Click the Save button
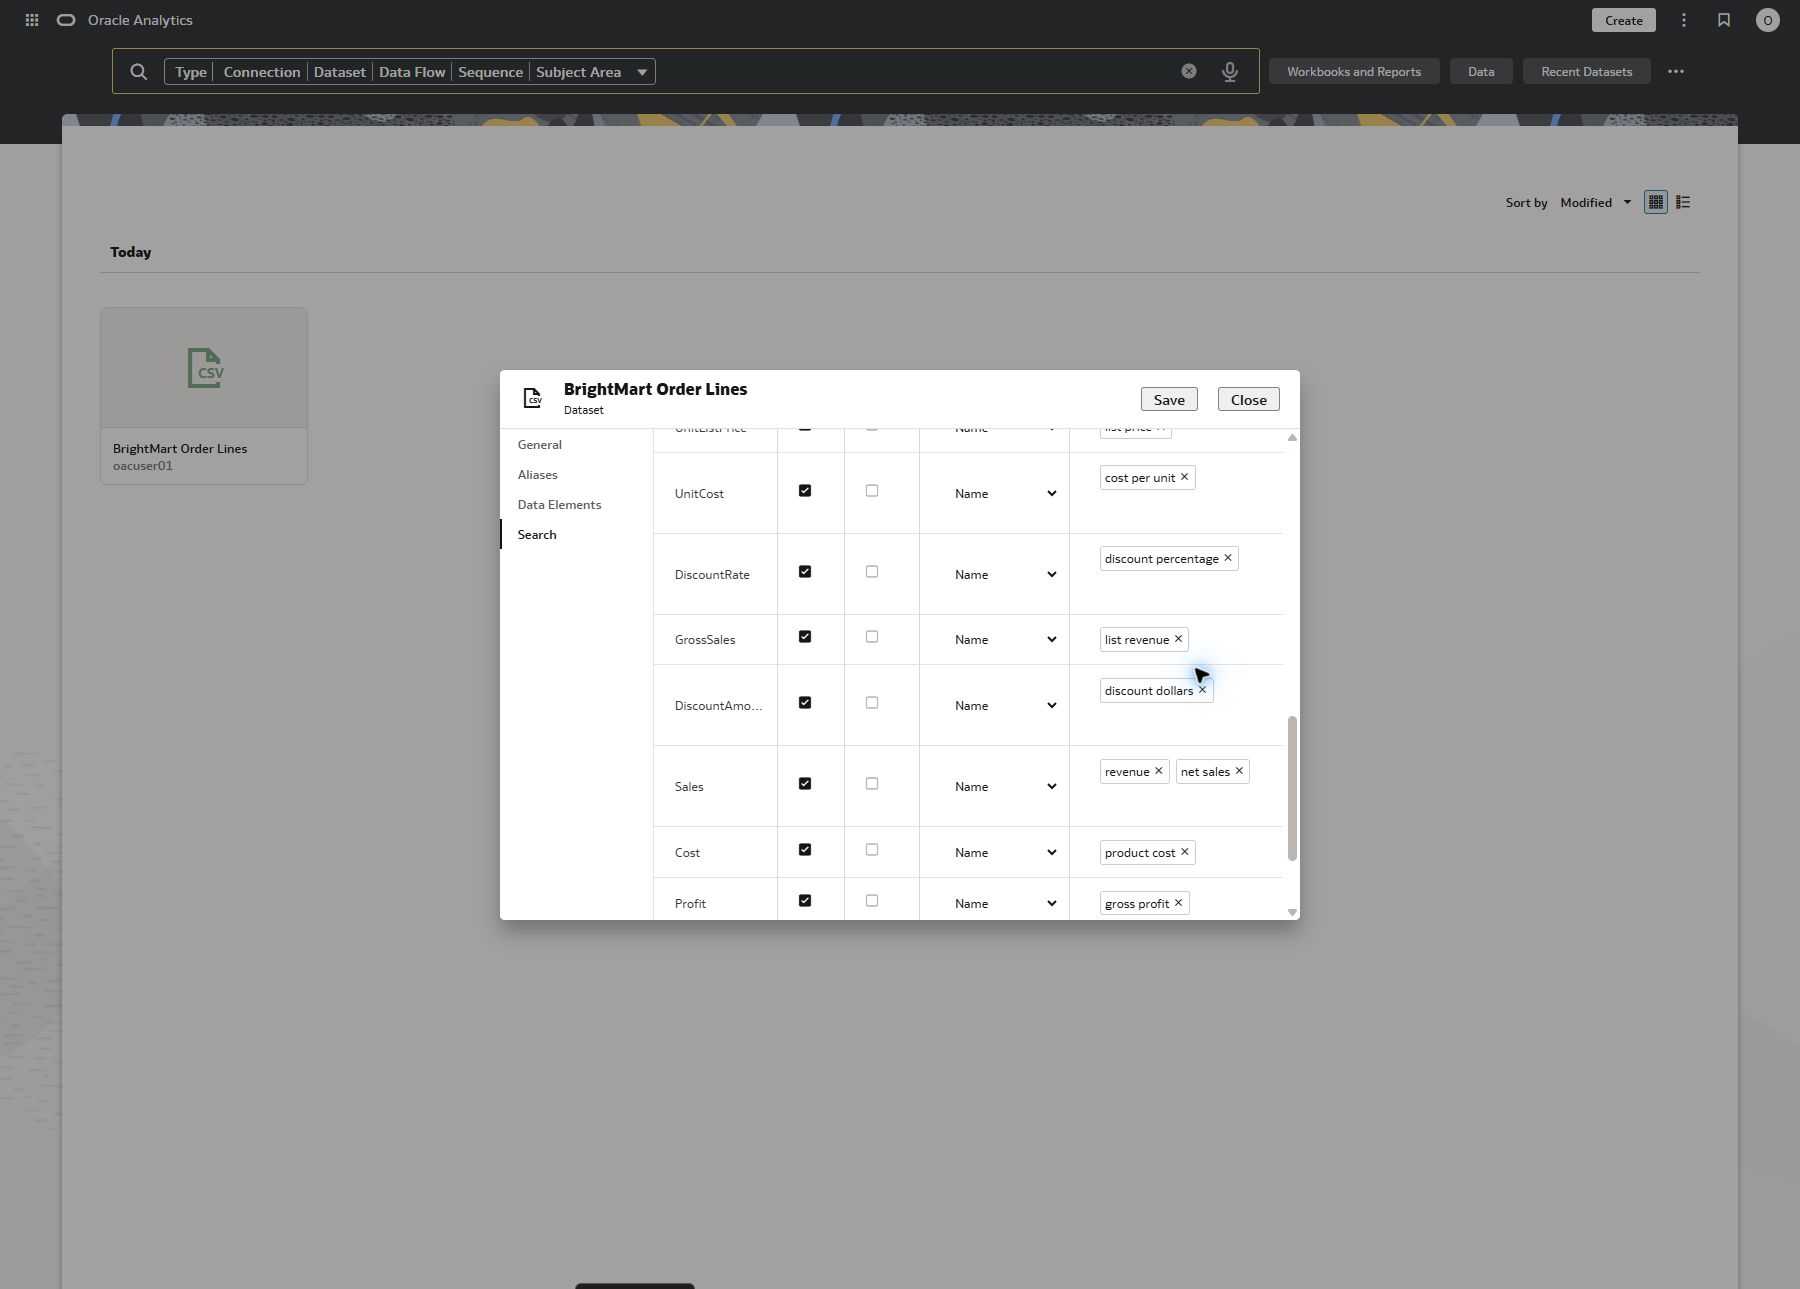 1169,399
